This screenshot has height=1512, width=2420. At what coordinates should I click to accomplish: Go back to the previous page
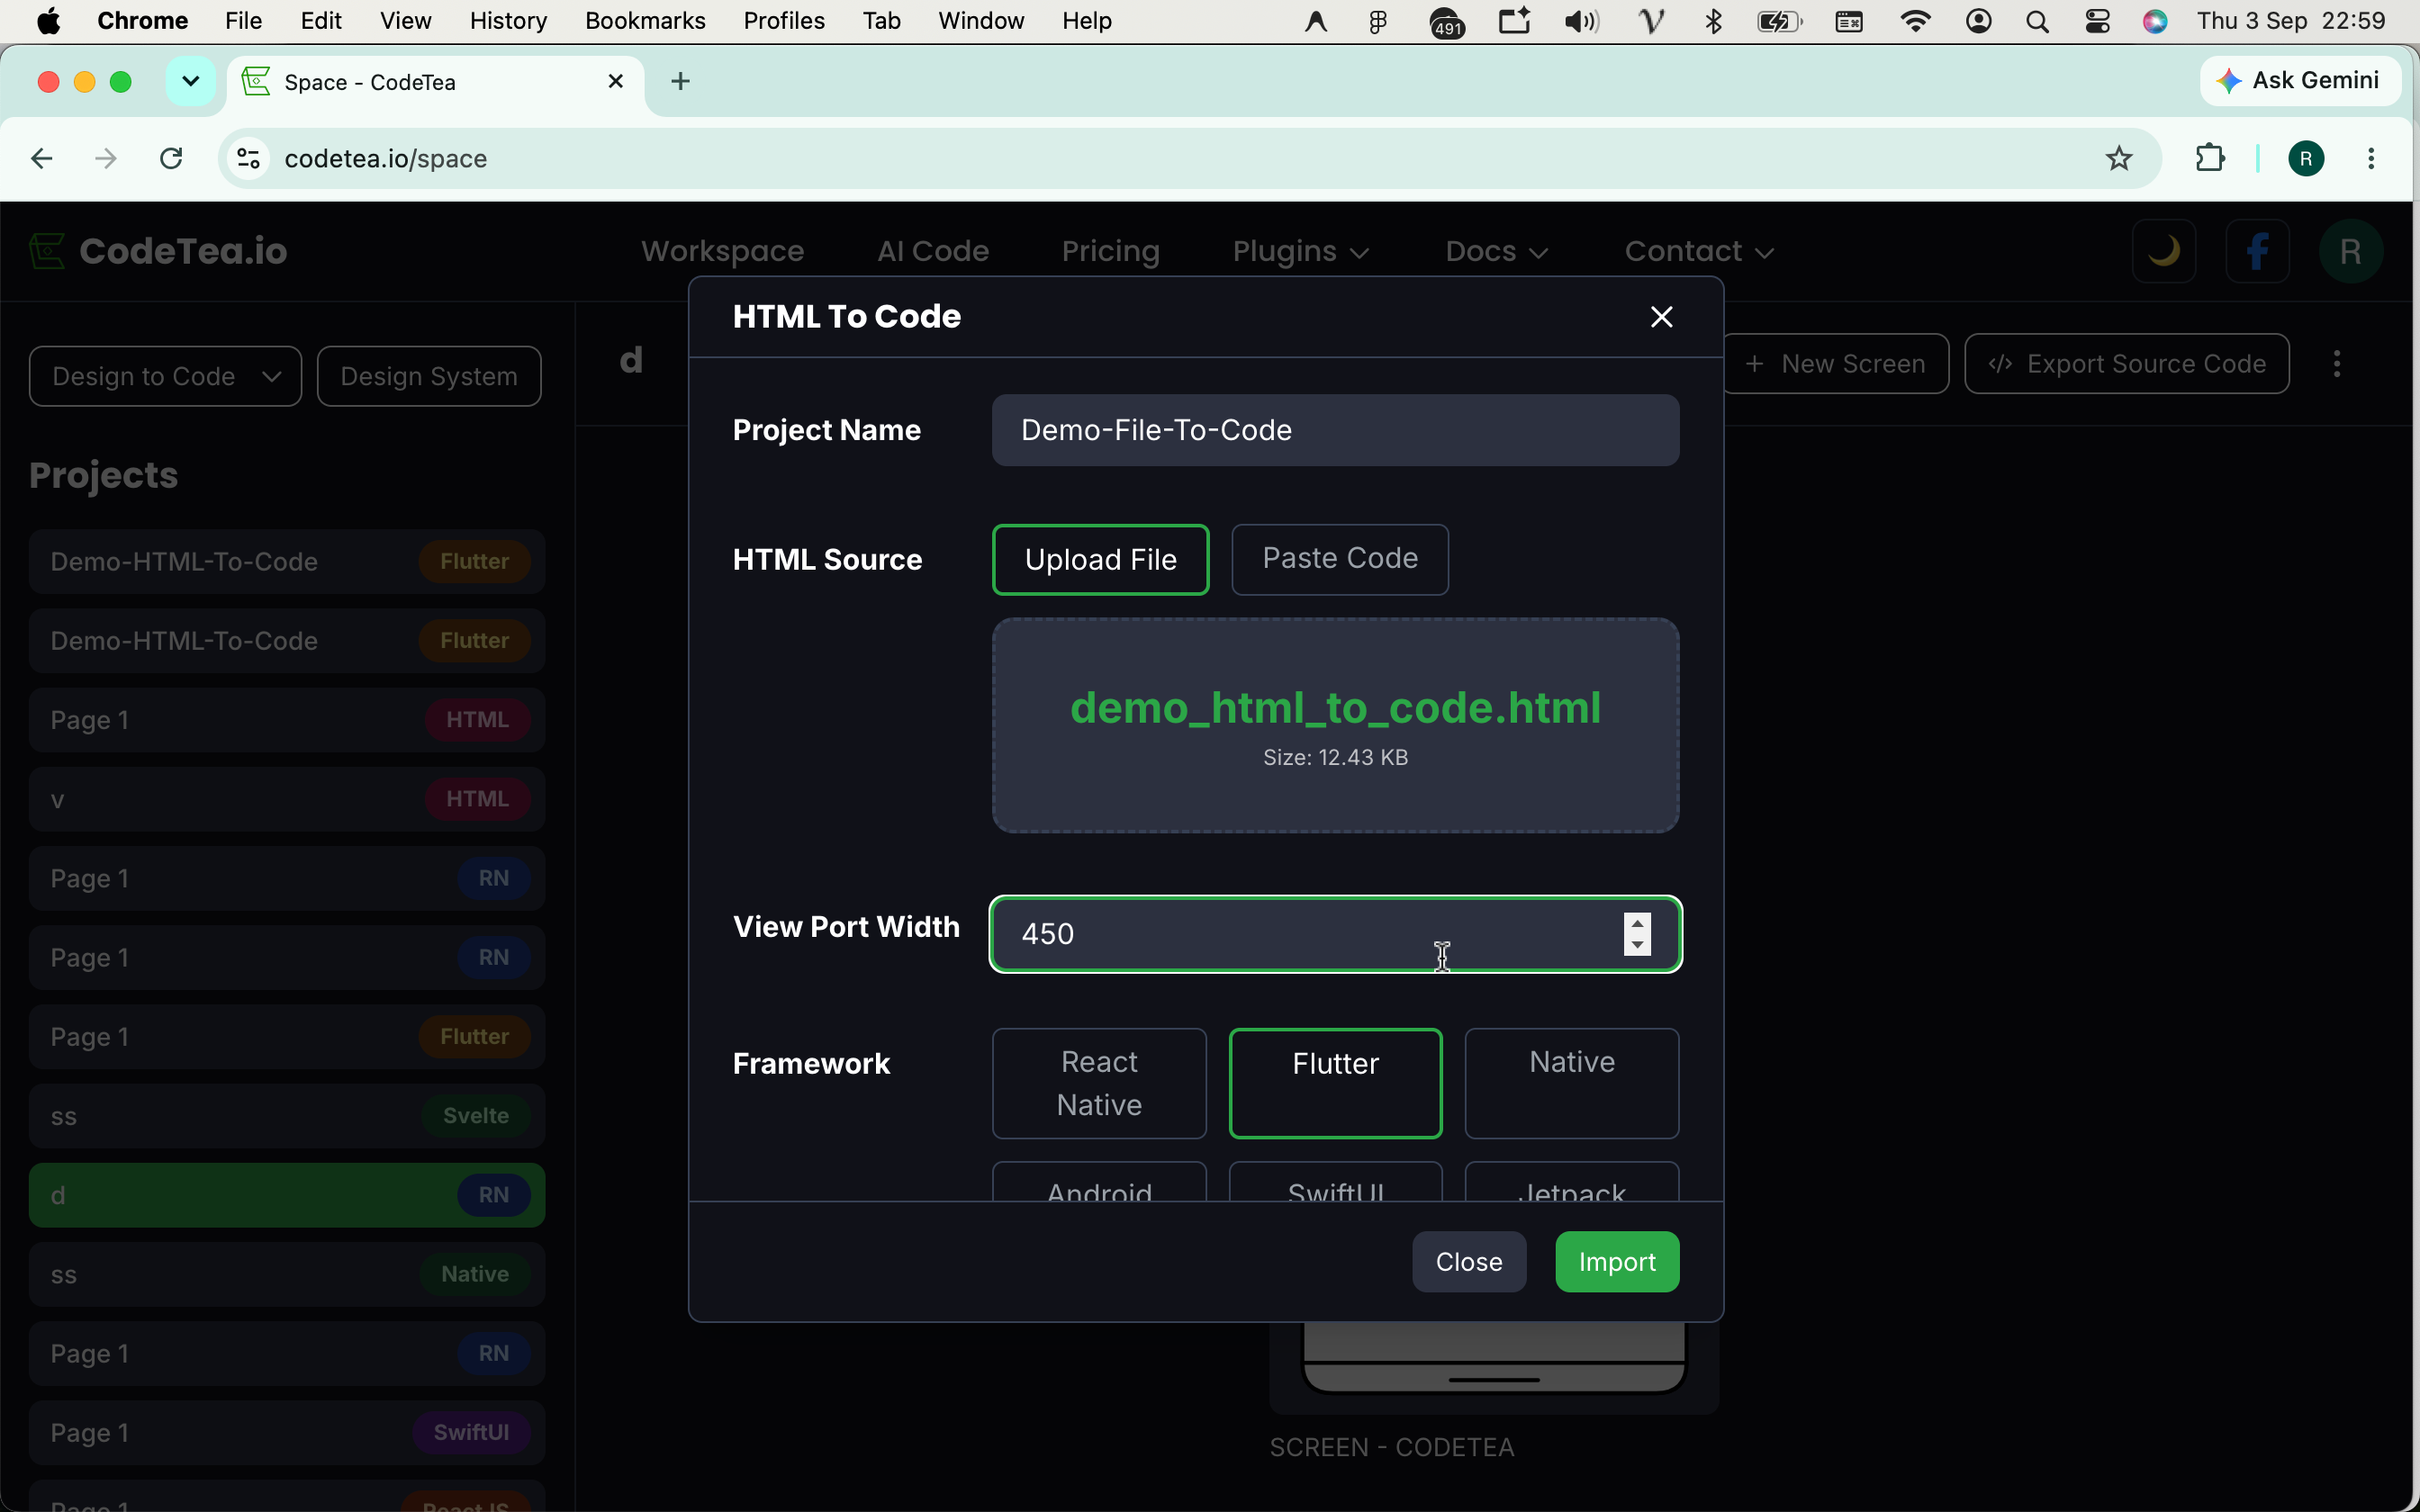point(42,158)
